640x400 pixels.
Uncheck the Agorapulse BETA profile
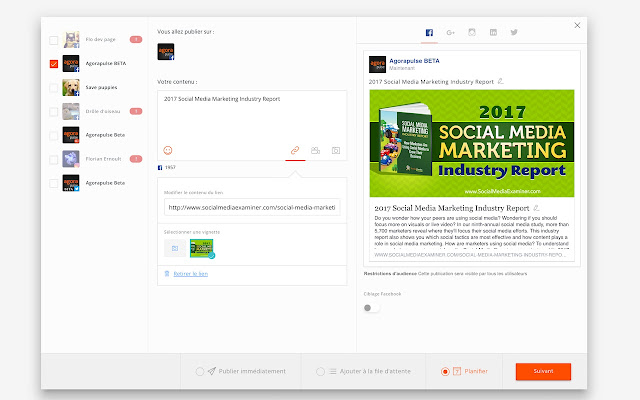[53, 64]
